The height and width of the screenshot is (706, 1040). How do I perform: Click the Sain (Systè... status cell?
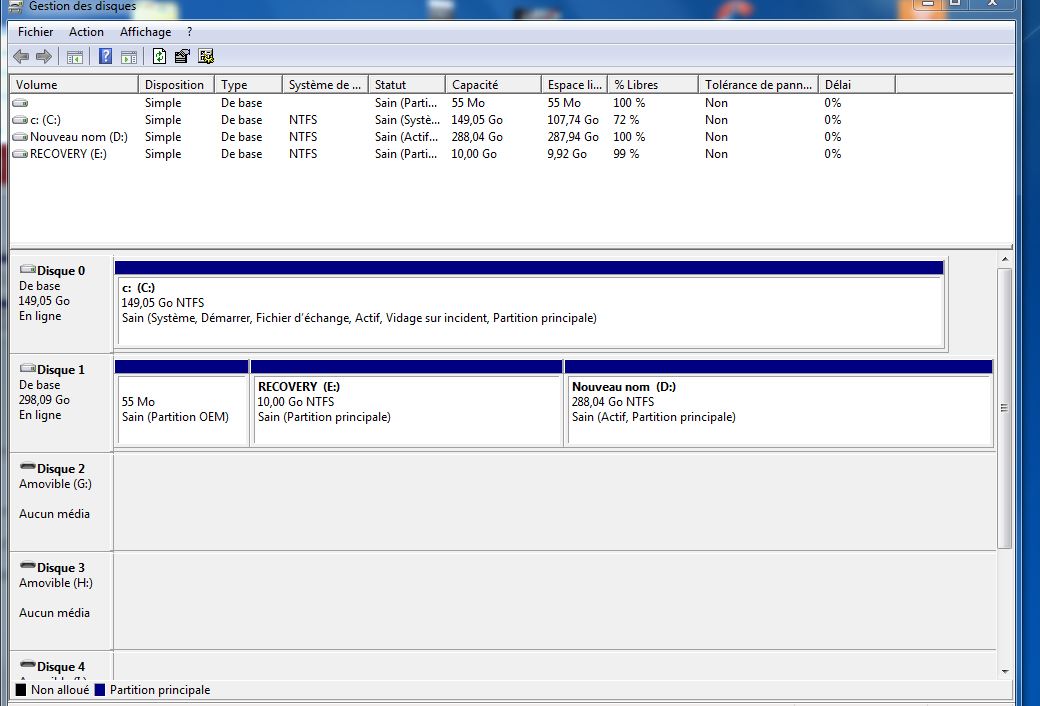[x=407, y=120]
